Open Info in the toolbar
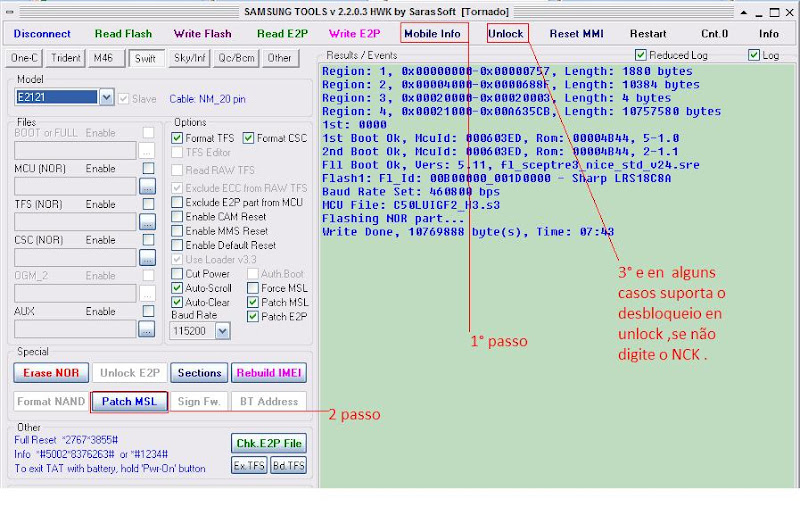 (768, 34)
